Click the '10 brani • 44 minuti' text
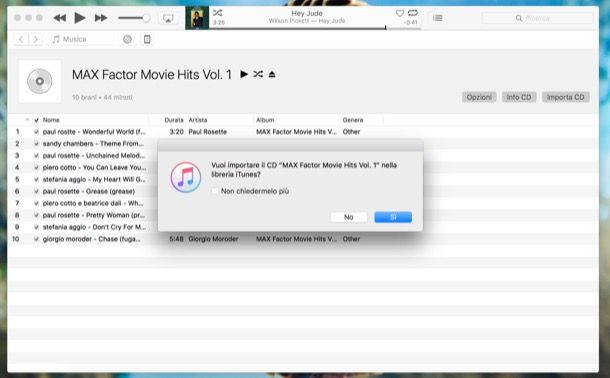The width and height of the screenshot is (610, 378). (x=102, y=97)
